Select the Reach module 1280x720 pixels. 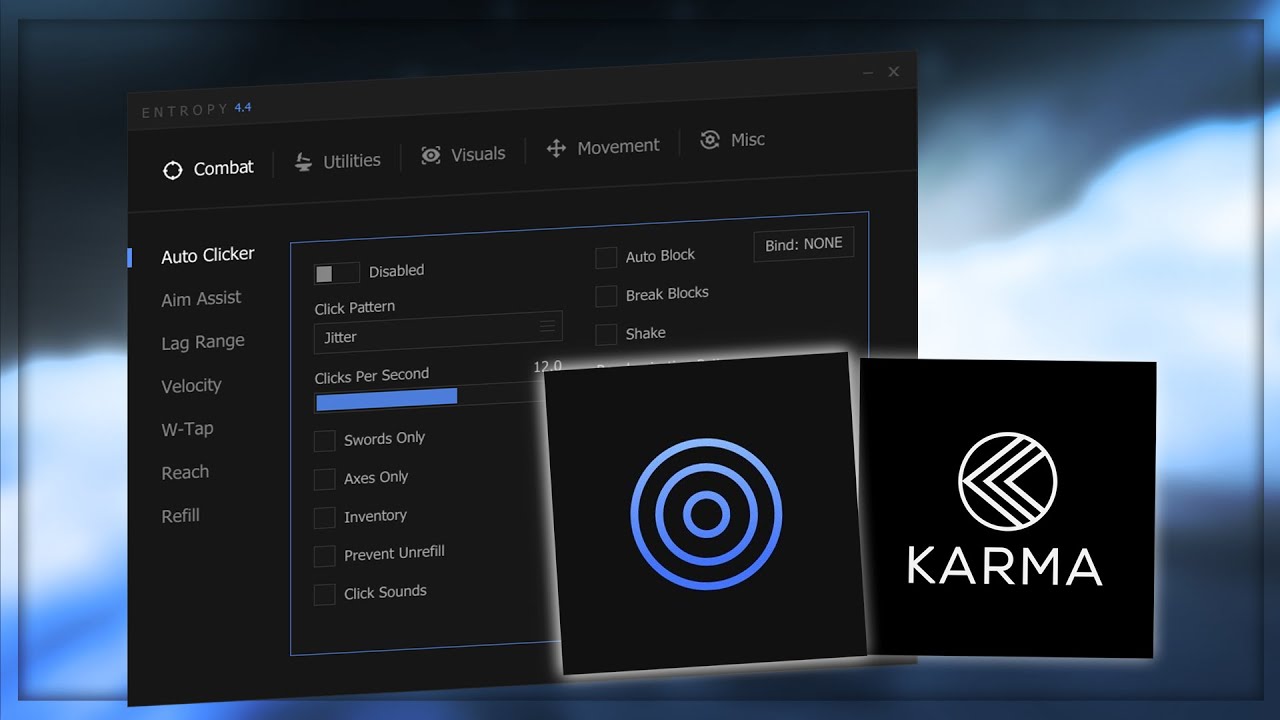tap(185, 472)
